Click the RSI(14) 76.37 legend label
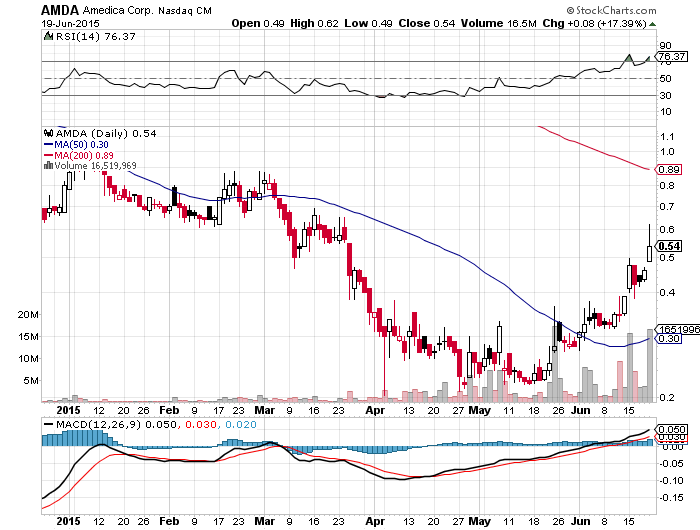Viewport: 700px width, 530px height. (96, 37)
